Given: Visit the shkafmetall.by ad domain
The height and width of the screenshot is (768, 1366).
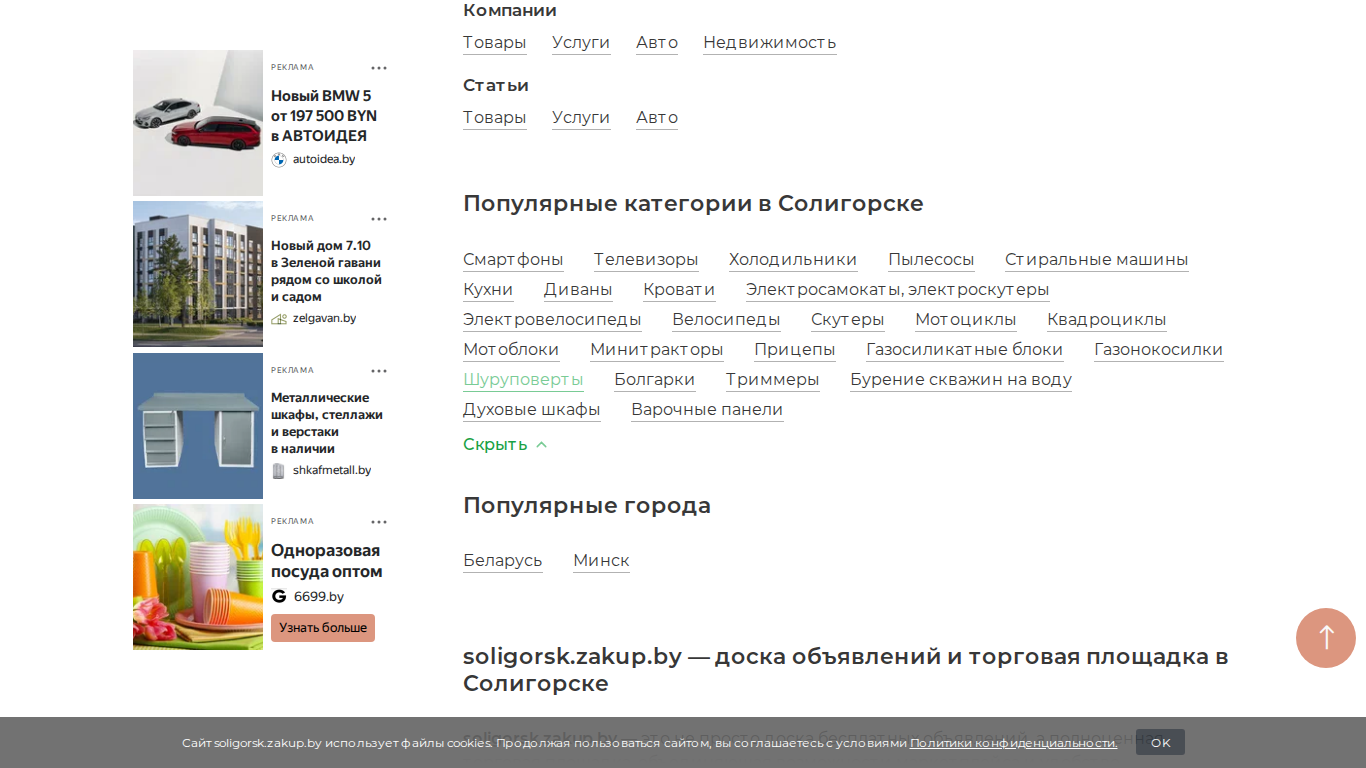Looking at the screenshot, I should [332, 470].
